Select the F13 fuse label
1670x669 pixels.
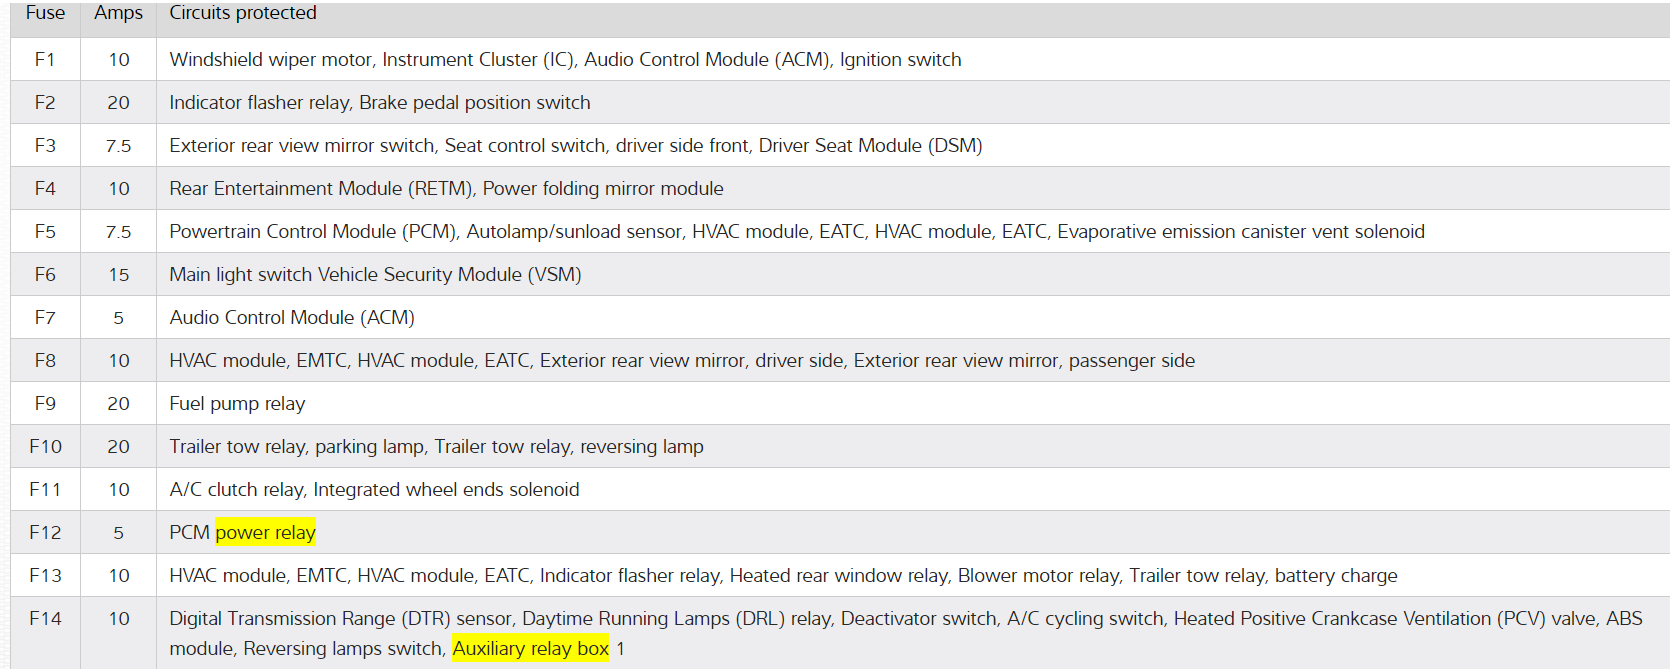(45, 576)
